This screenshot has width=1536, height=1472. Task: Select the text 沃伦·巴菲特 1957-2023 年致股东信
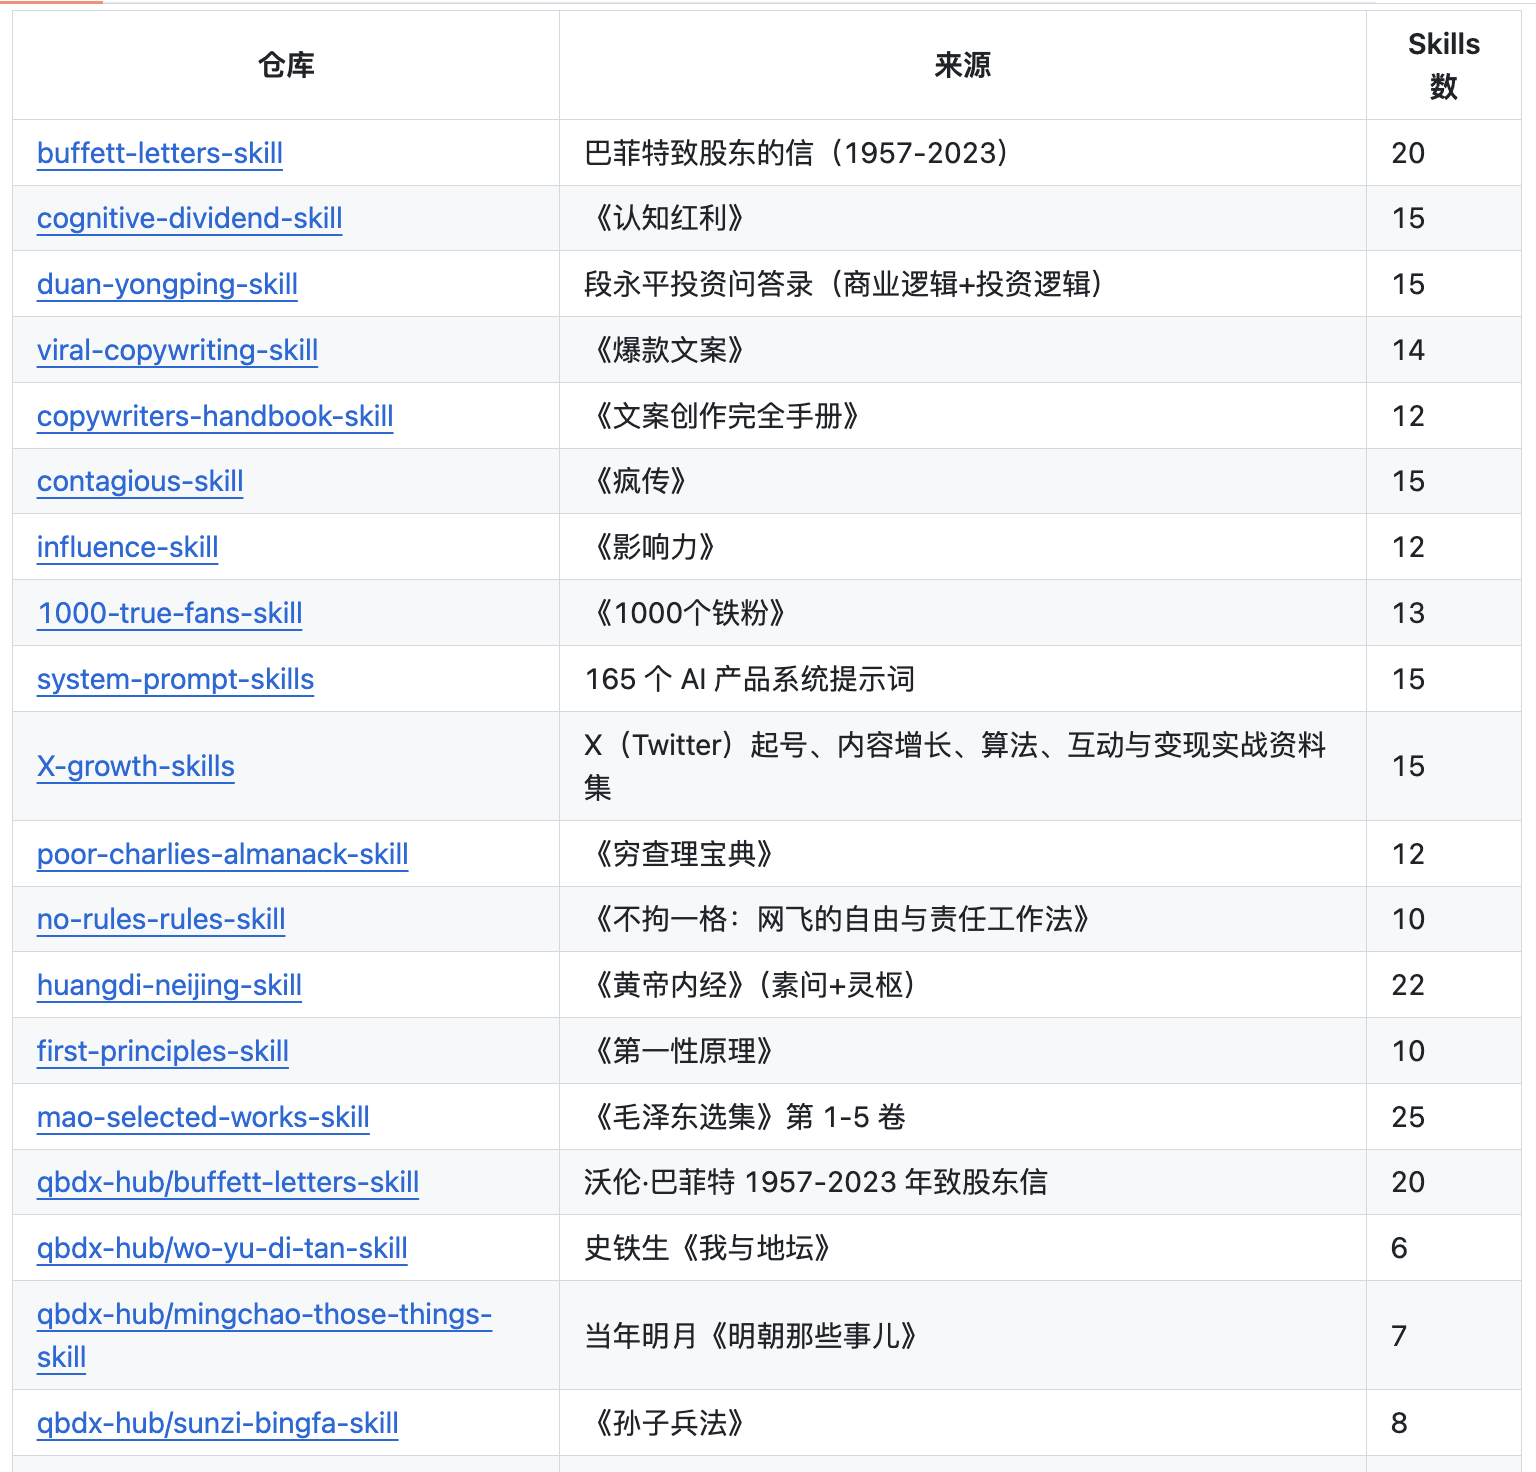(816, 1182)
